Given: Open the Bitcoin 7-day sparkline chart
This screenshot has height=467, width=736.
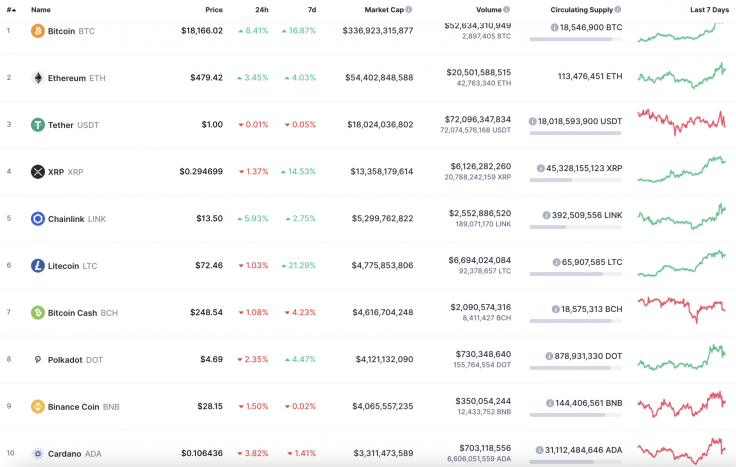Looking at the screenshot, I should pos(681,33).
